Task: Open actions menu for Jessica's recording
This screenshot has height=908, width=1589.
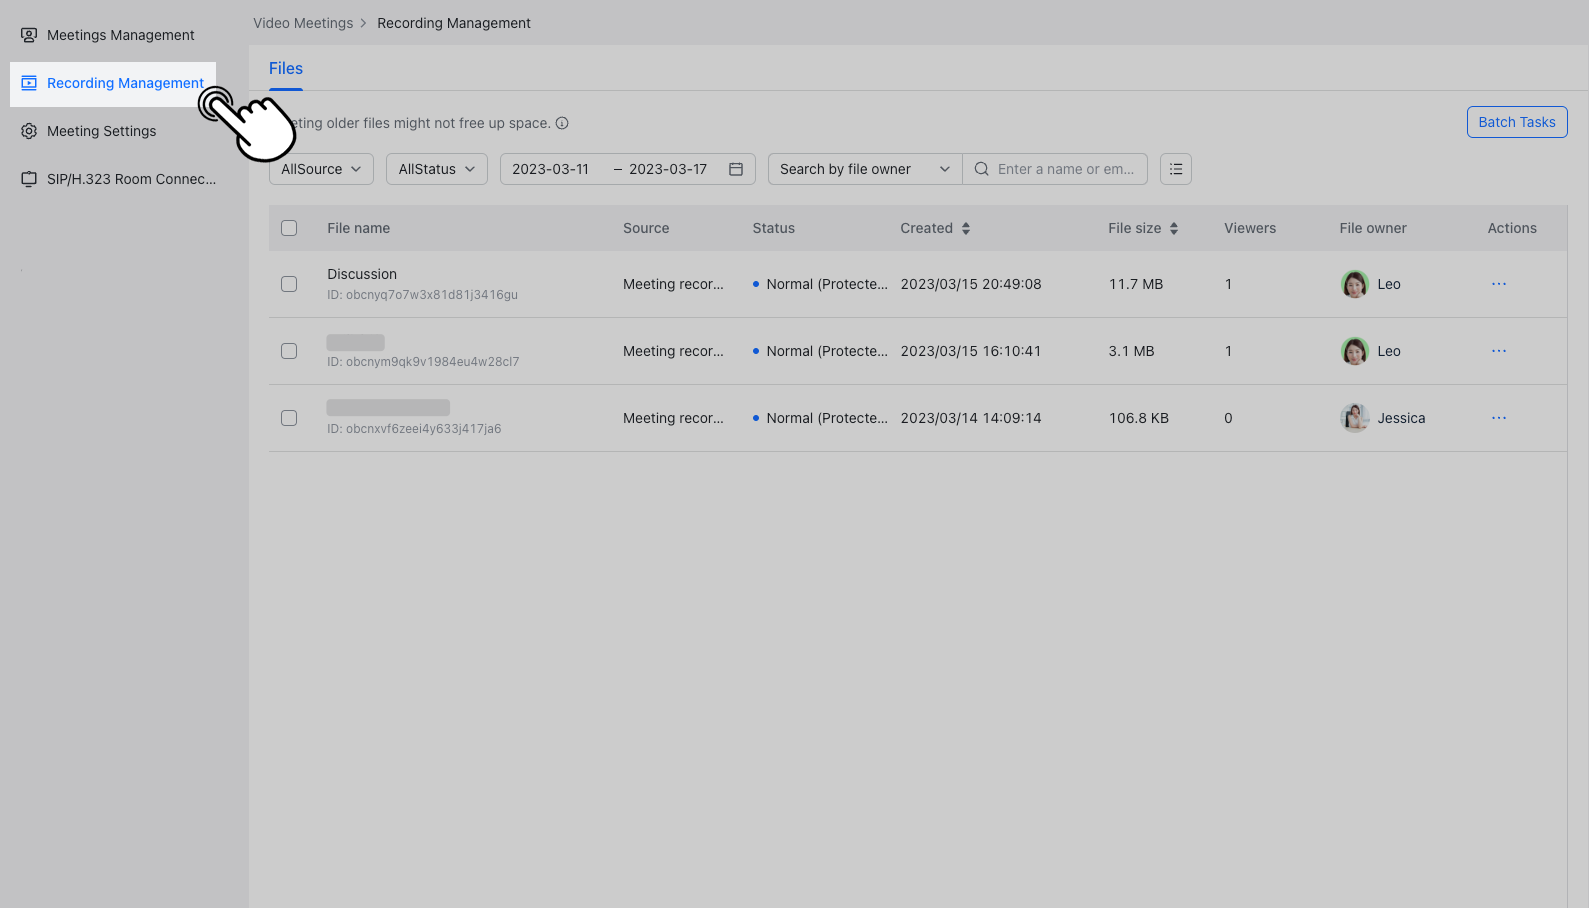Action: [1498, 418]
